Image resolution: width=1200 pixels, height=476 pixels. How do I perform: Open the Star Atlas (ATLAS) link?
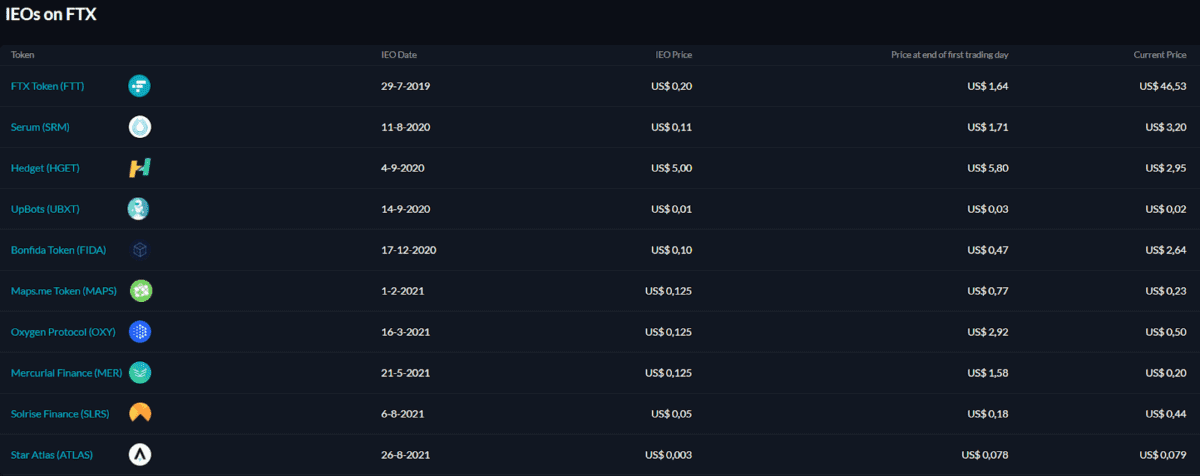click(x=52, y=454)
